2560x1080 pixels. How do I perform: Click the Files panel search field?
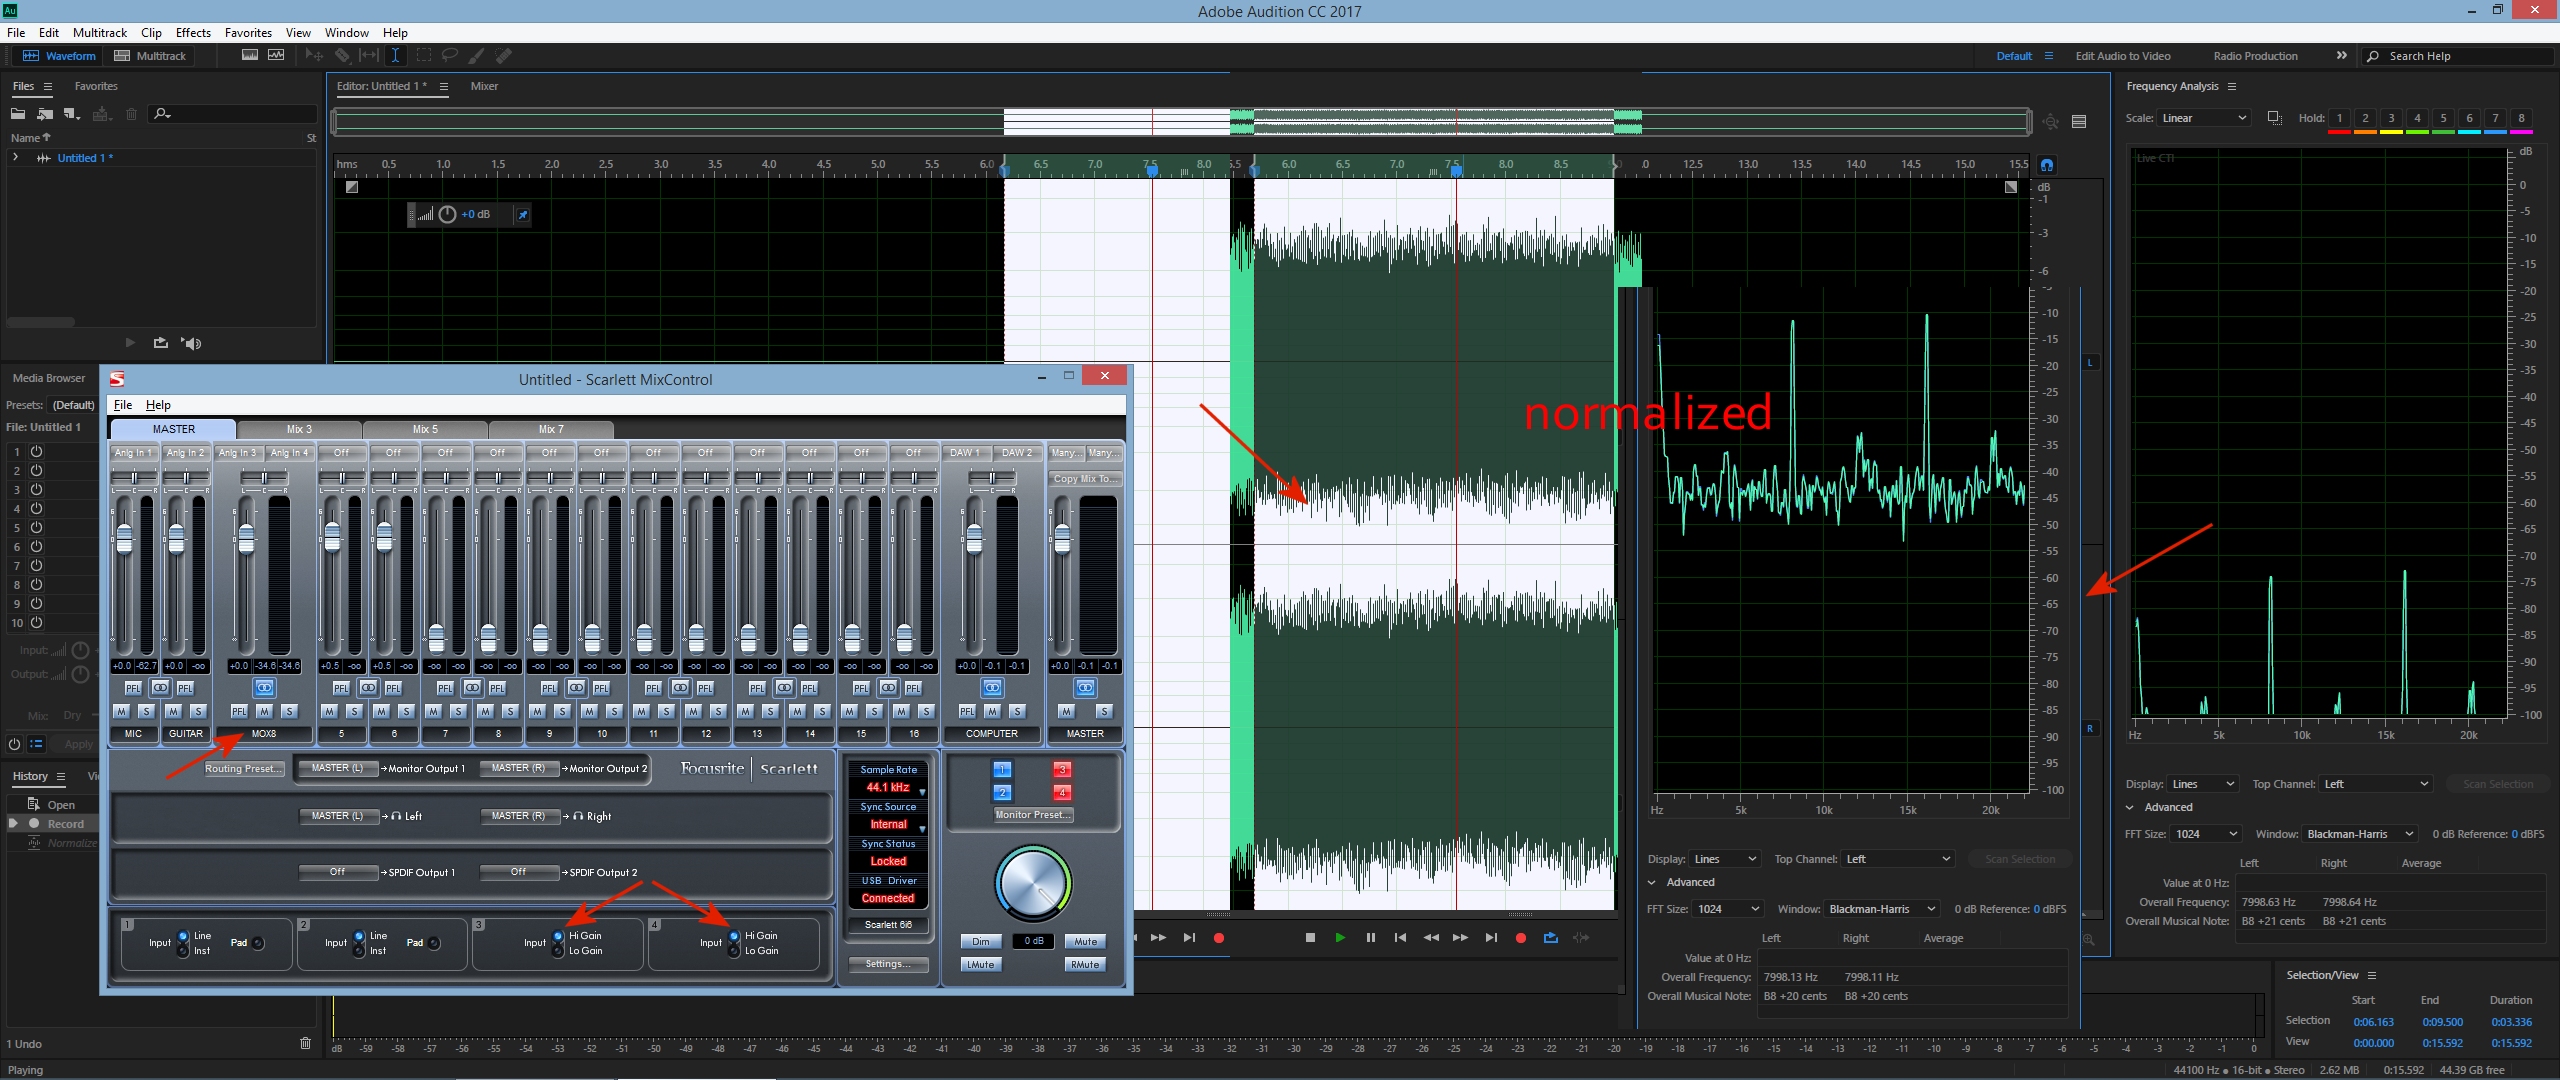coord(234,114)
